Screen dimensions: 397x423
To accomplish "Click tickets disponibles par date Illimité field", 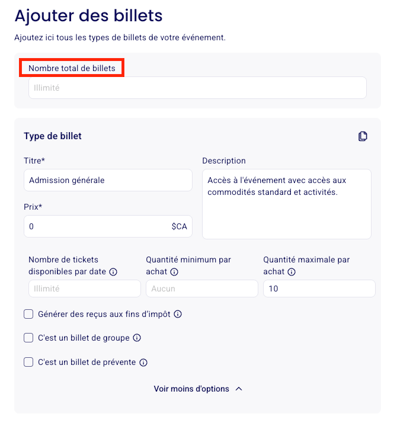I will tap(84, 289).
